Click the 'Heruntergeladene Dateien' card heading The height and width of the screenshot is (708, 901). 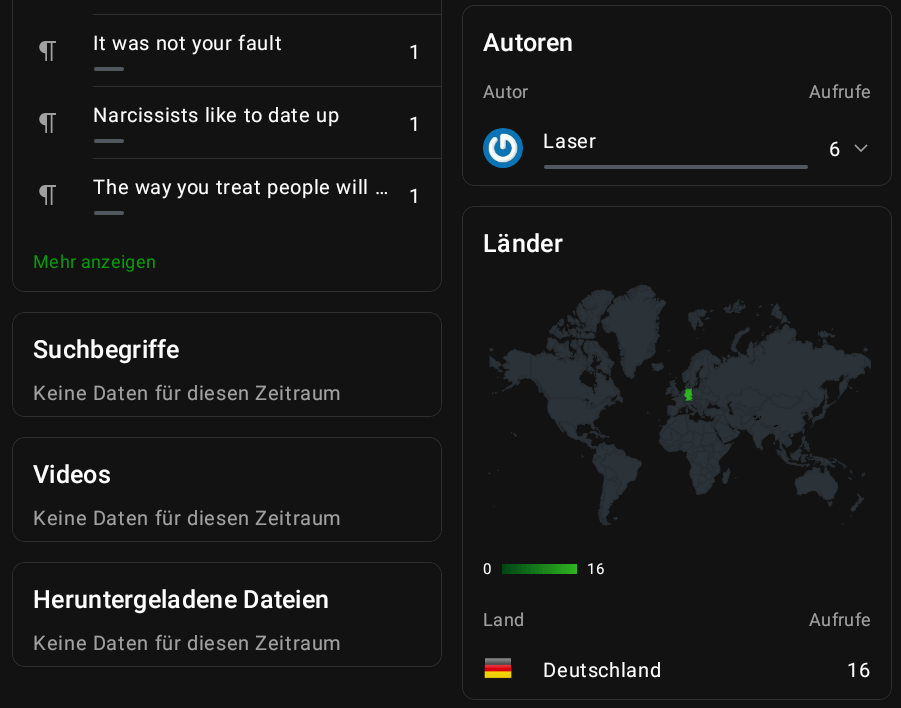(x=181, y=600)
